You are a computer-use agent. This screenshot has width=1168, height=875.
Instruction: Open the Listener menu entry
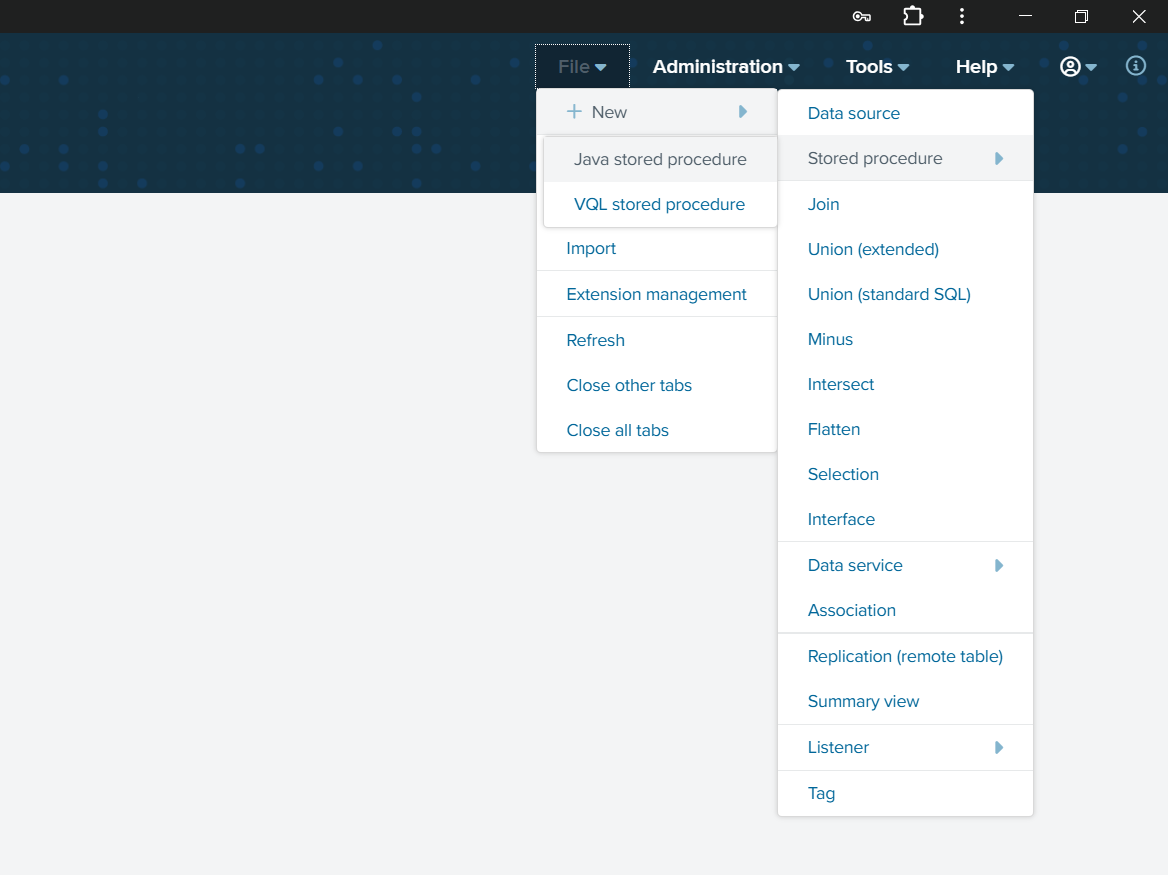tap(905, 747)
